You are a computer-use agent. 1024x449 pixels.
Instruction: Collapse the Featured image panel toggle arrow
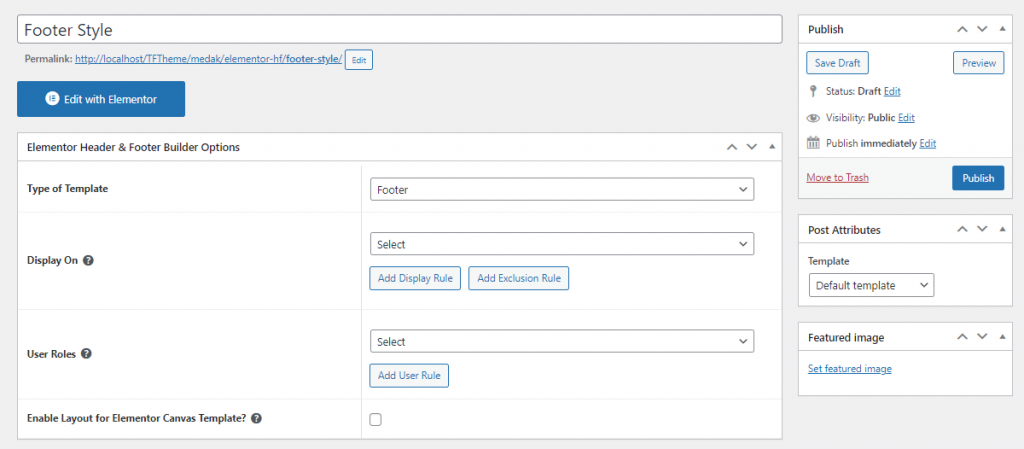pos(1002,338)
